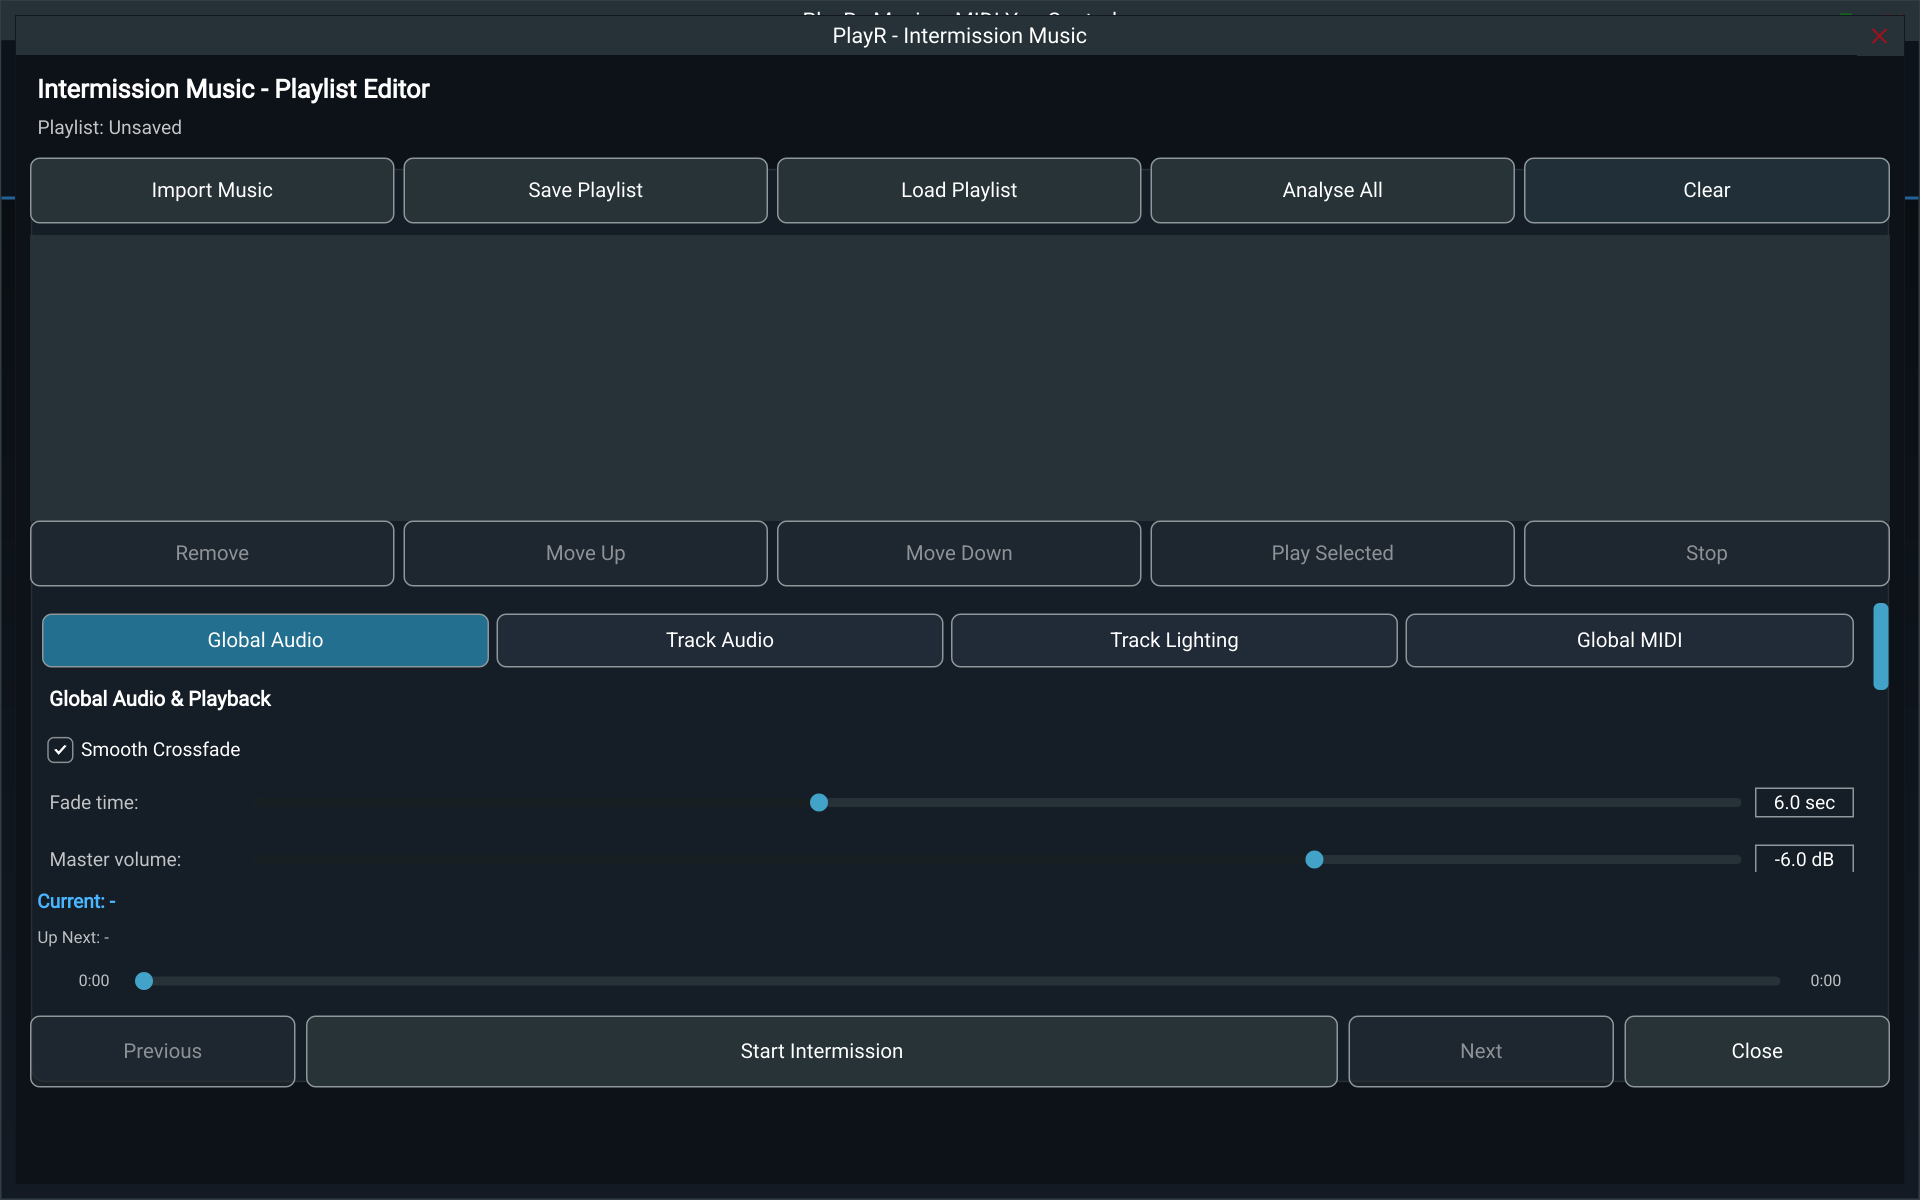Click the Move Down button
Viewport: 1920px width, 1200px height.
click(x=959, y=553)
